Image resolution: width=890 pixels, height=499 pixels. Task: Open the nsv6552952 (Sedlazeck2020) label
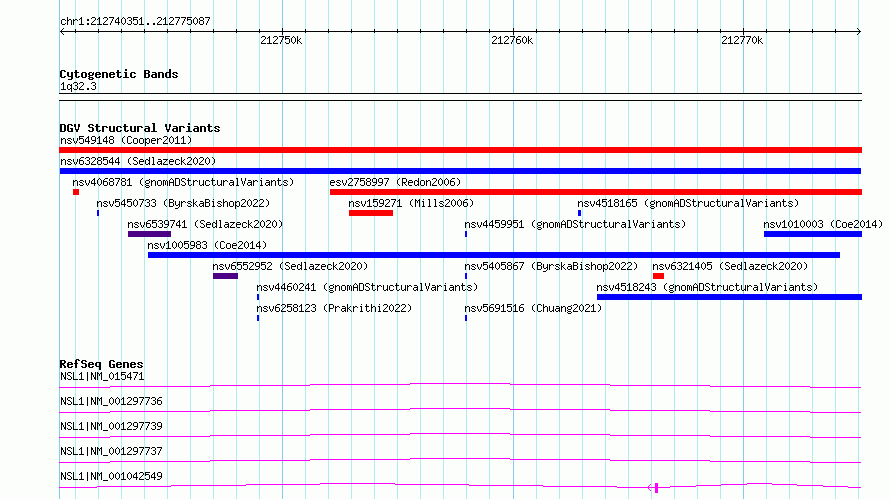(x=290, y=266)
